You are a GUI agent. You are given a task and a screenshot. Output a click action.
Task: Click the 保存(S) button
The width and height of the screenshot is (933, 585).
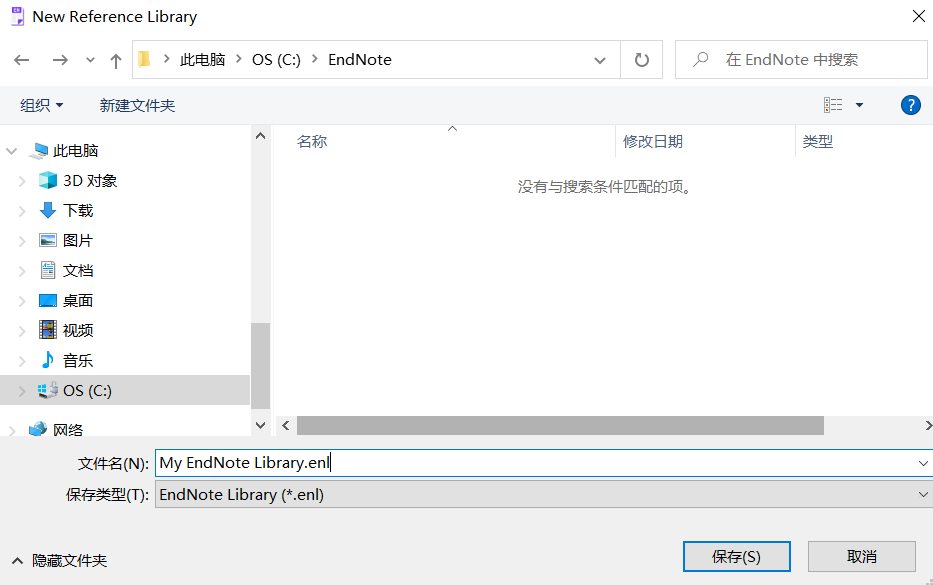737,556
